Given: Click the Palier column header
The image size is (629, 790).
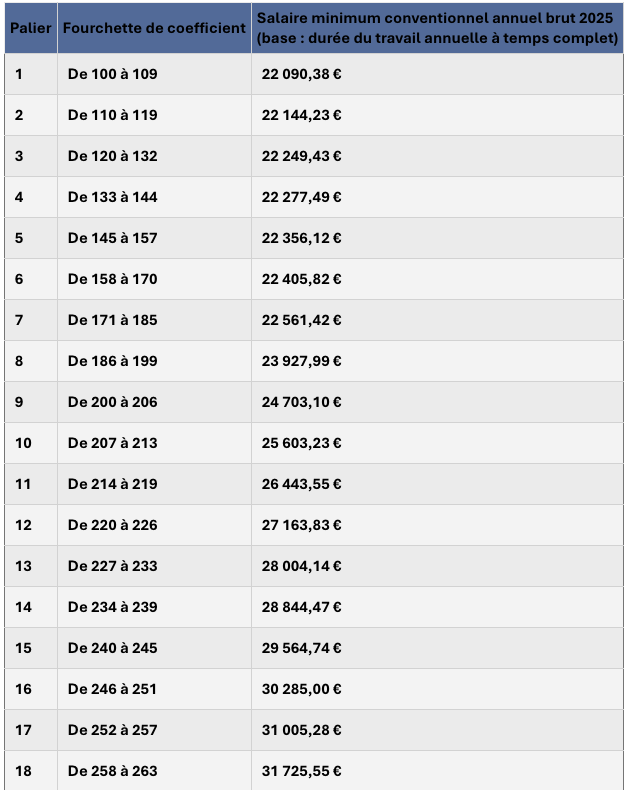Looking at the screenshot, I should point(30,28).
